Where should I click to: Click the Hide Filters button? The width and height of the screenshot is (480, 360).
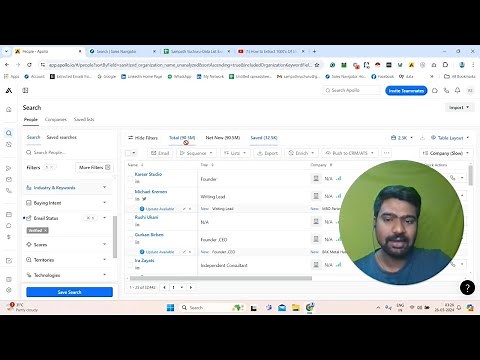(143, 138)
